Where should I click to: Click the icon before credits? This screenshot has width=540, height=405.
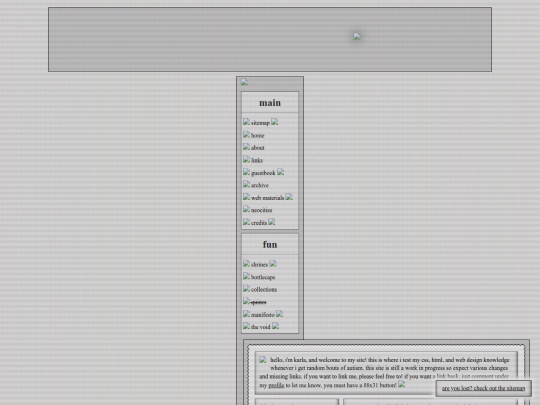tap(246, 222)
